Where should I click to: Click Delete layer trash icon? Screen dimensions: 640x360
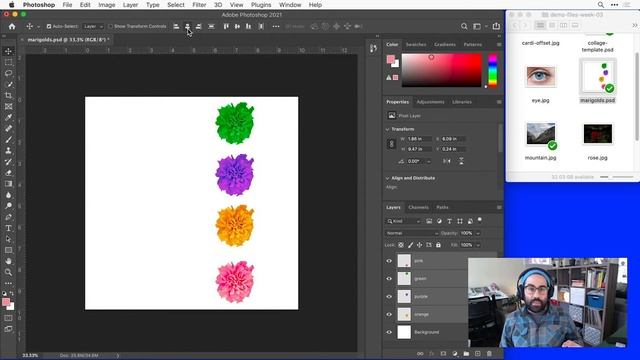click(x=489, y=353)
